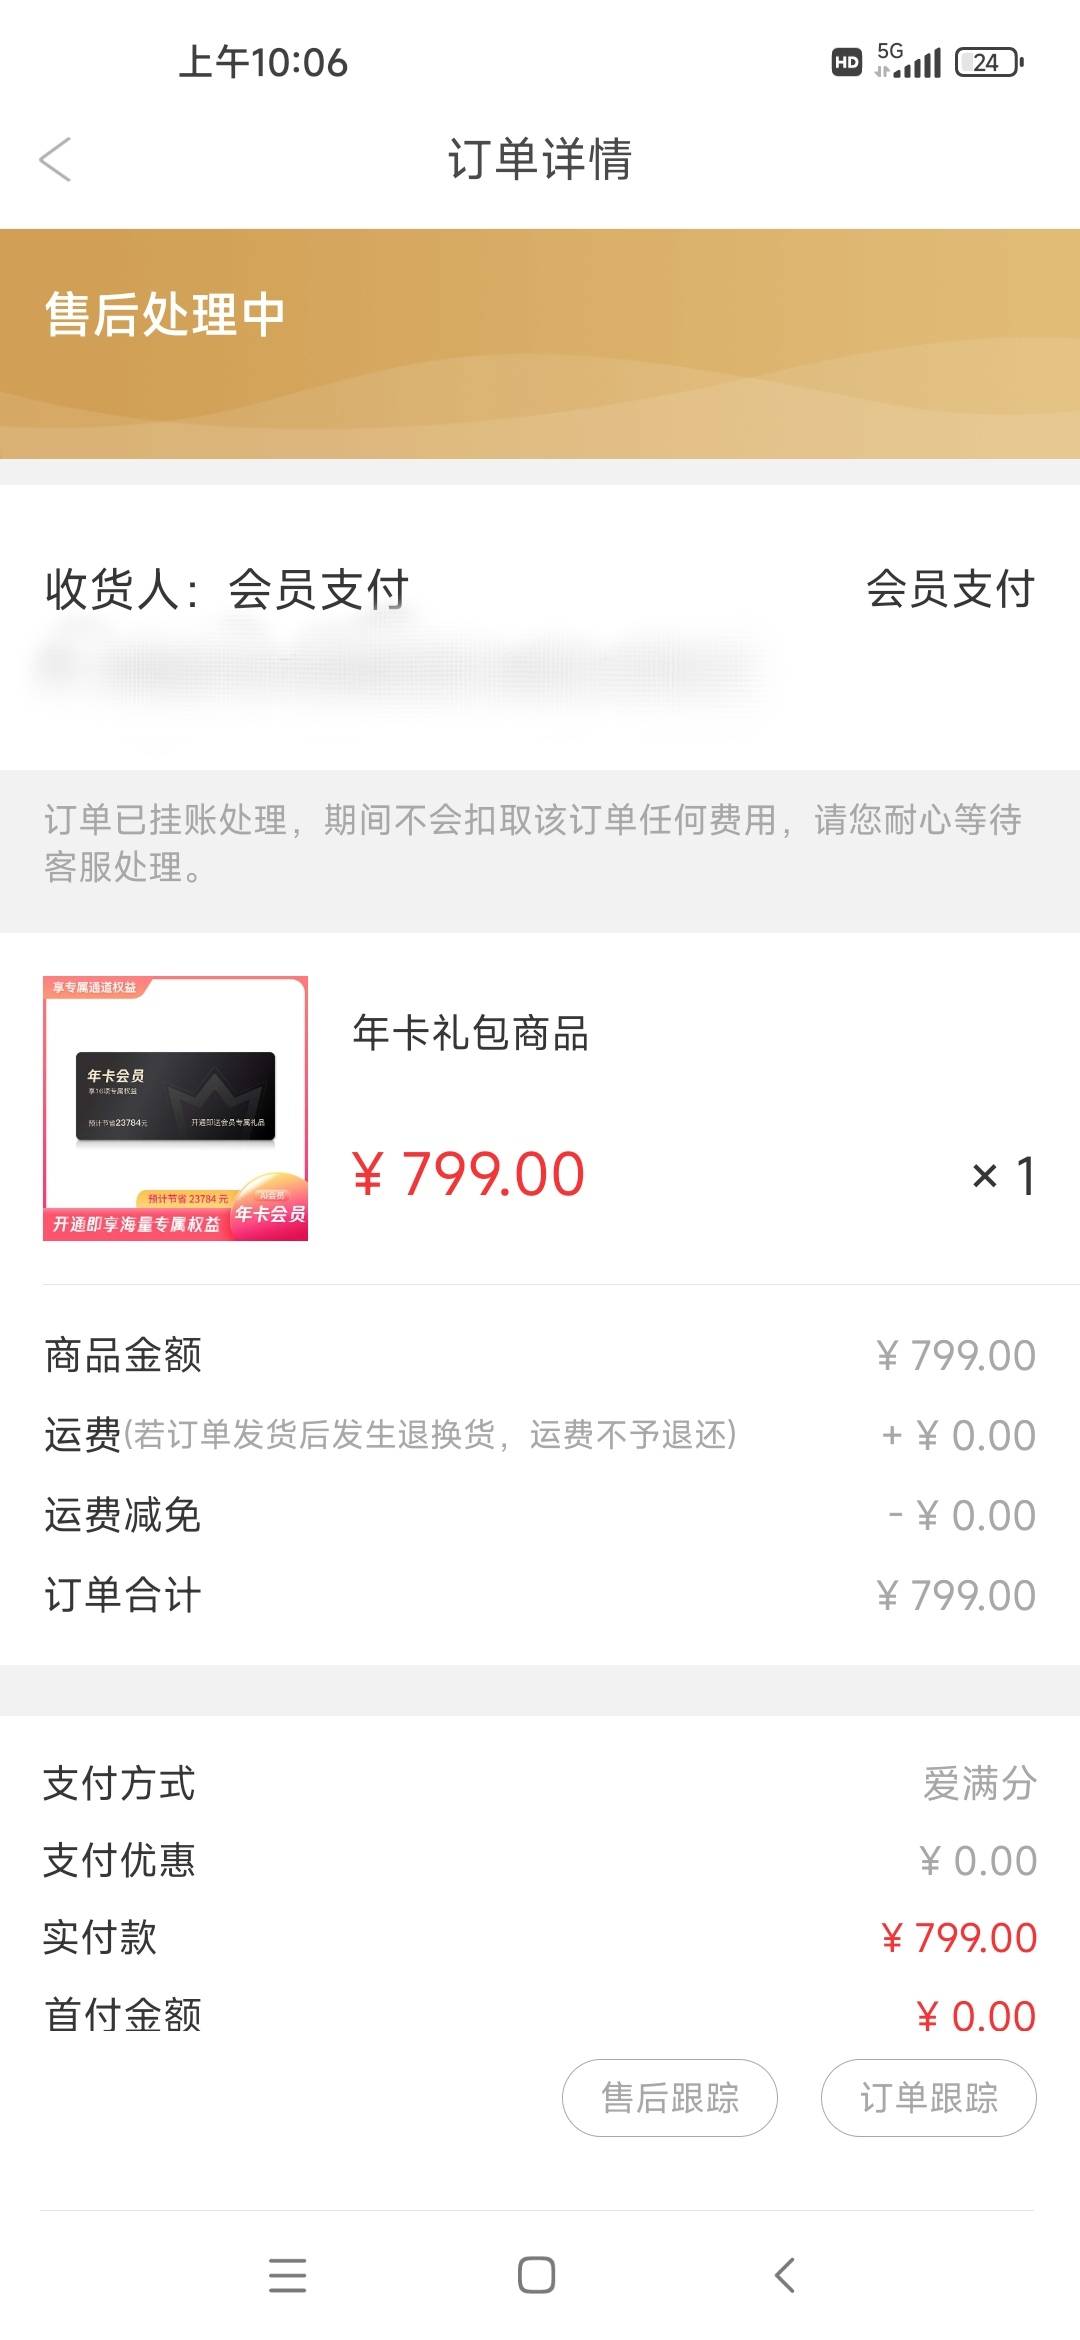
Task: Tap the 年卡会员 product thumbnail image
Action: 175,1108
